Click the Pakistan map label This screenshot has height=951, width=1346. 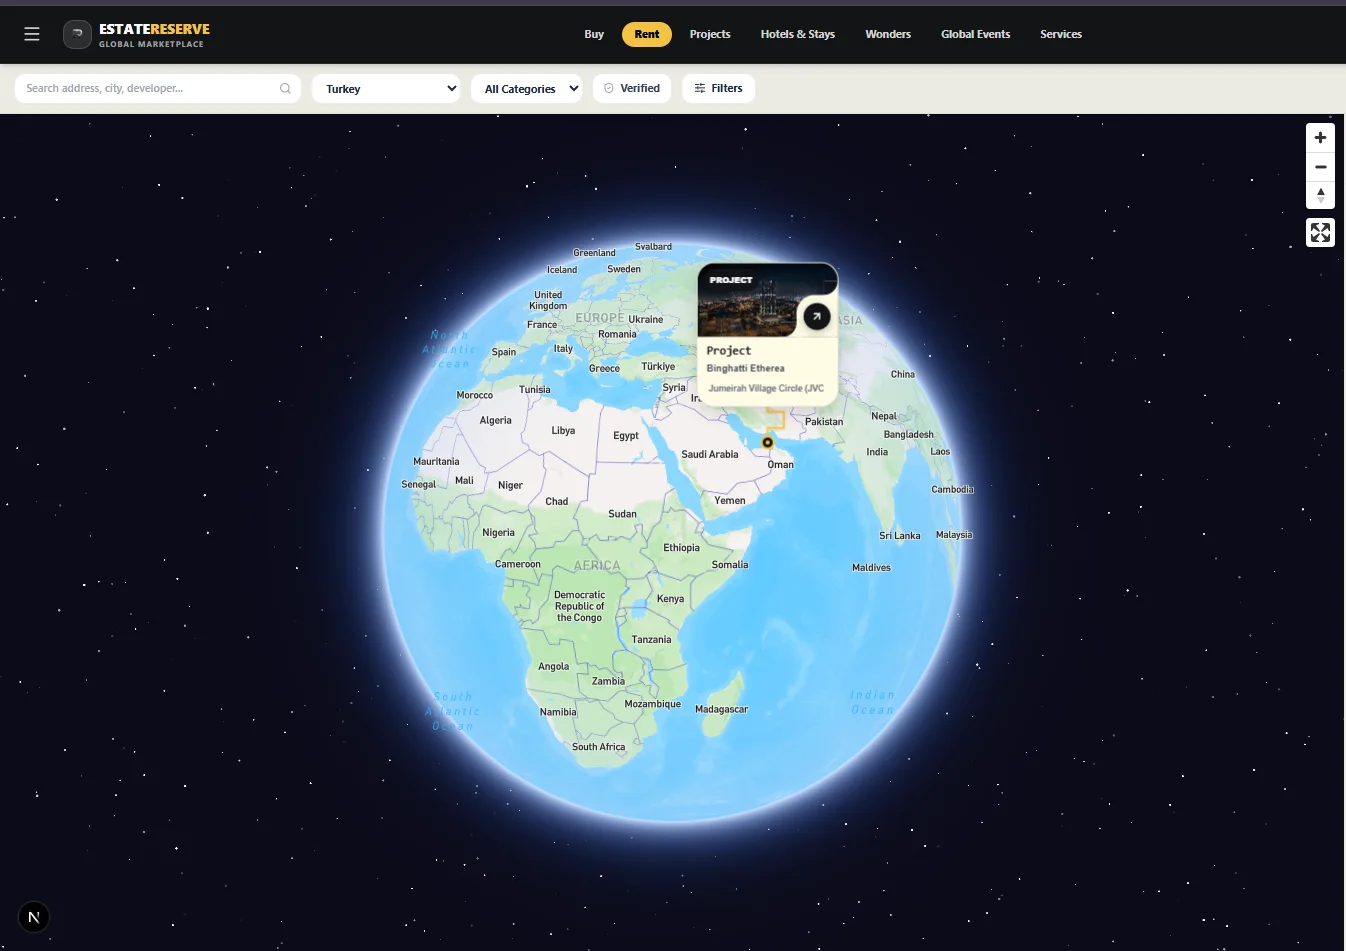824,422
